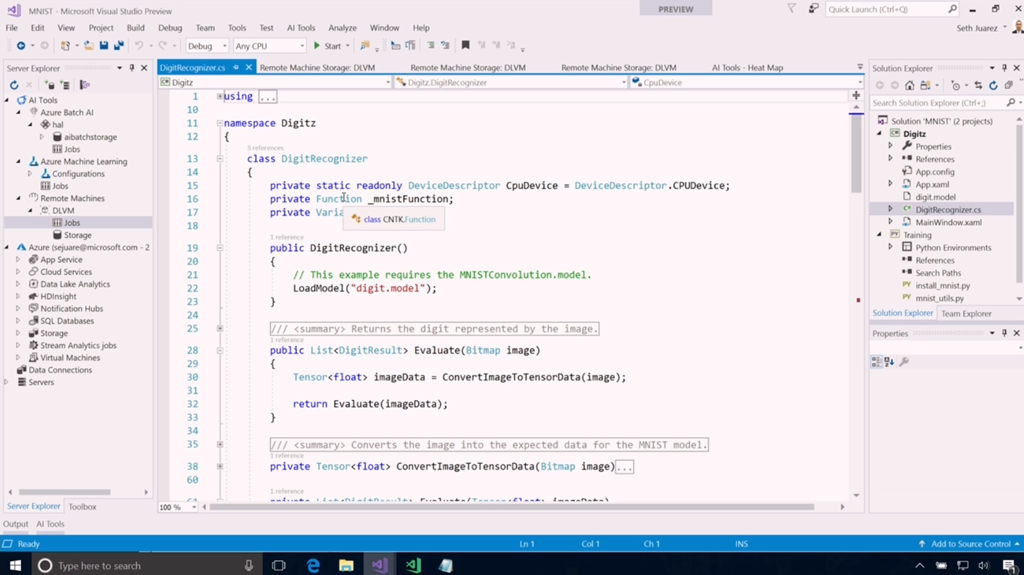The width and height of the screenshot is (1024, 575).
Task: Open the AI Tools menu
Action: click(x=300, y=28)
